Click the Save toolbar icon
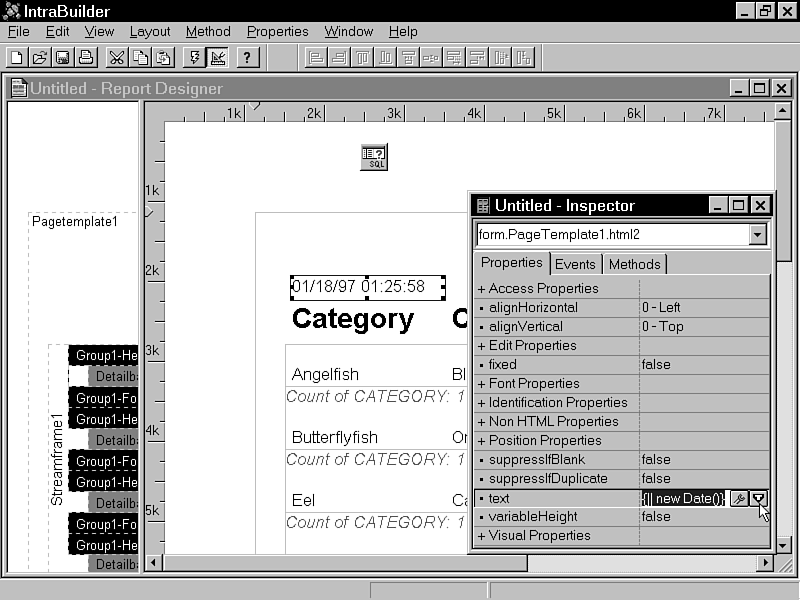This screenshot has height=600, width=800. (x=63, y=57)
